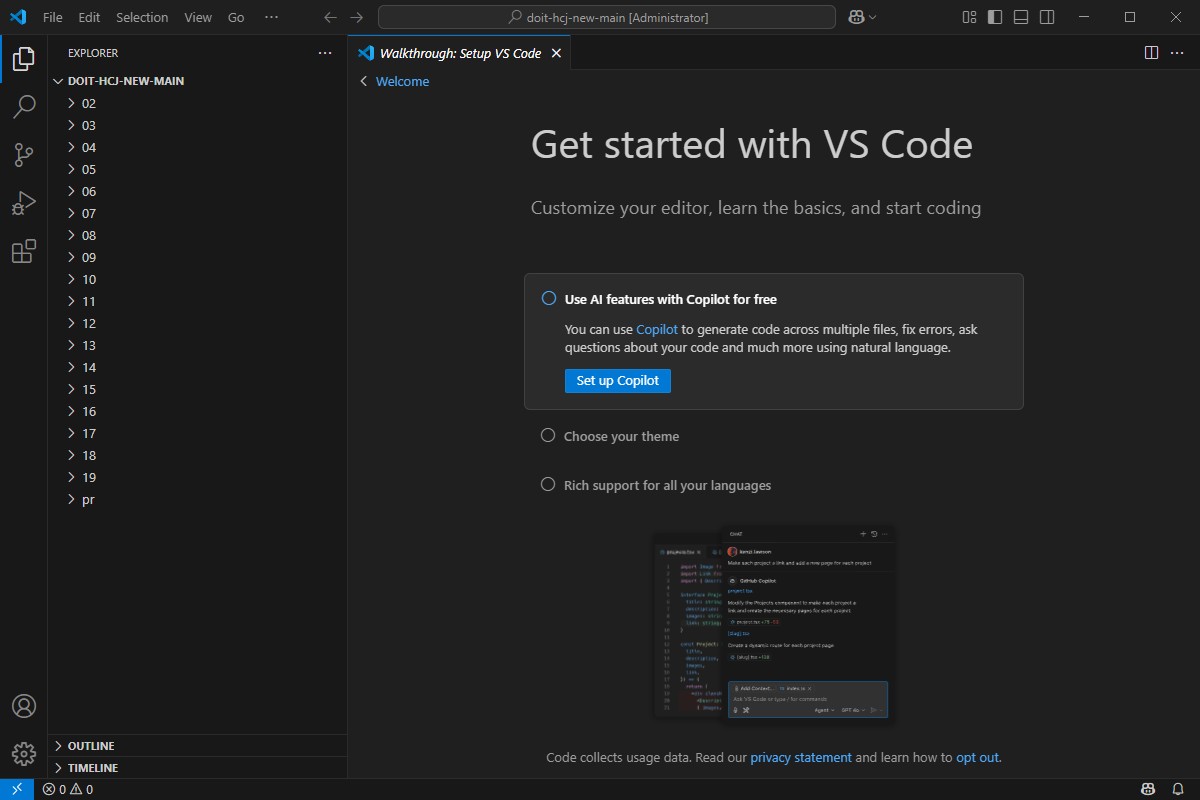This screenshot has height=800, width=1200.
Task: Open the Customize Layout icon
Action: pos(969,17)
